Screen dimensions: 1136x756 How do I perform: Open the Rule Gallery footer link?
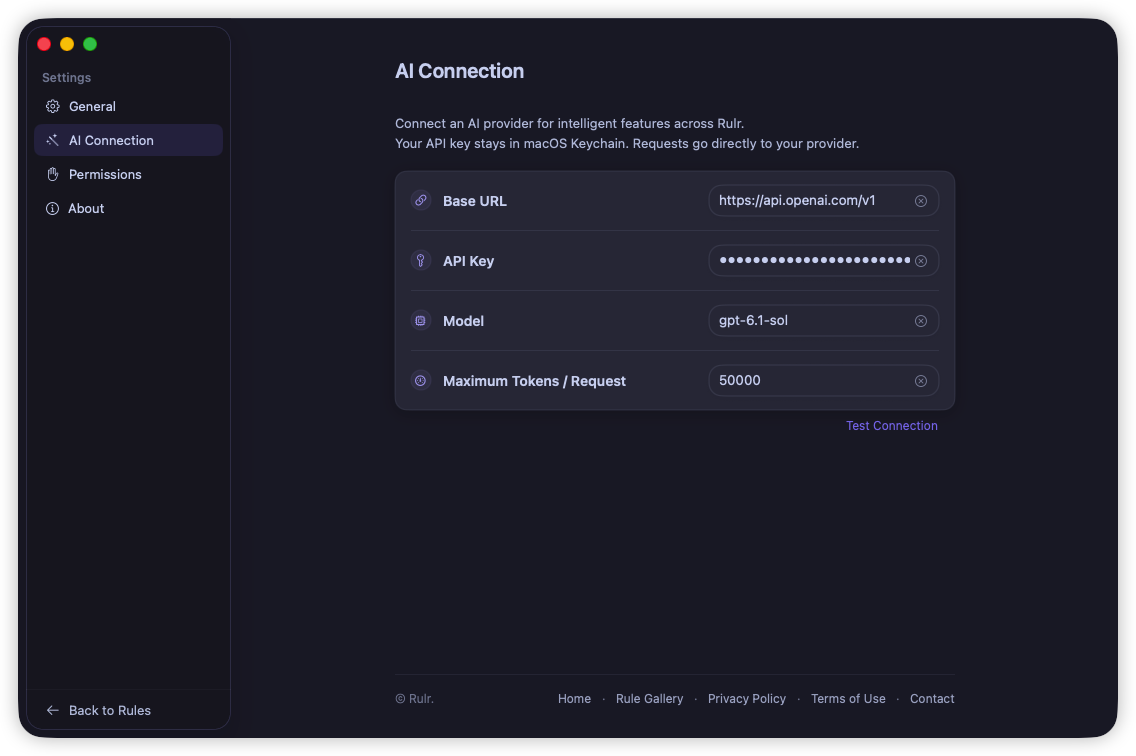[649, 699]
